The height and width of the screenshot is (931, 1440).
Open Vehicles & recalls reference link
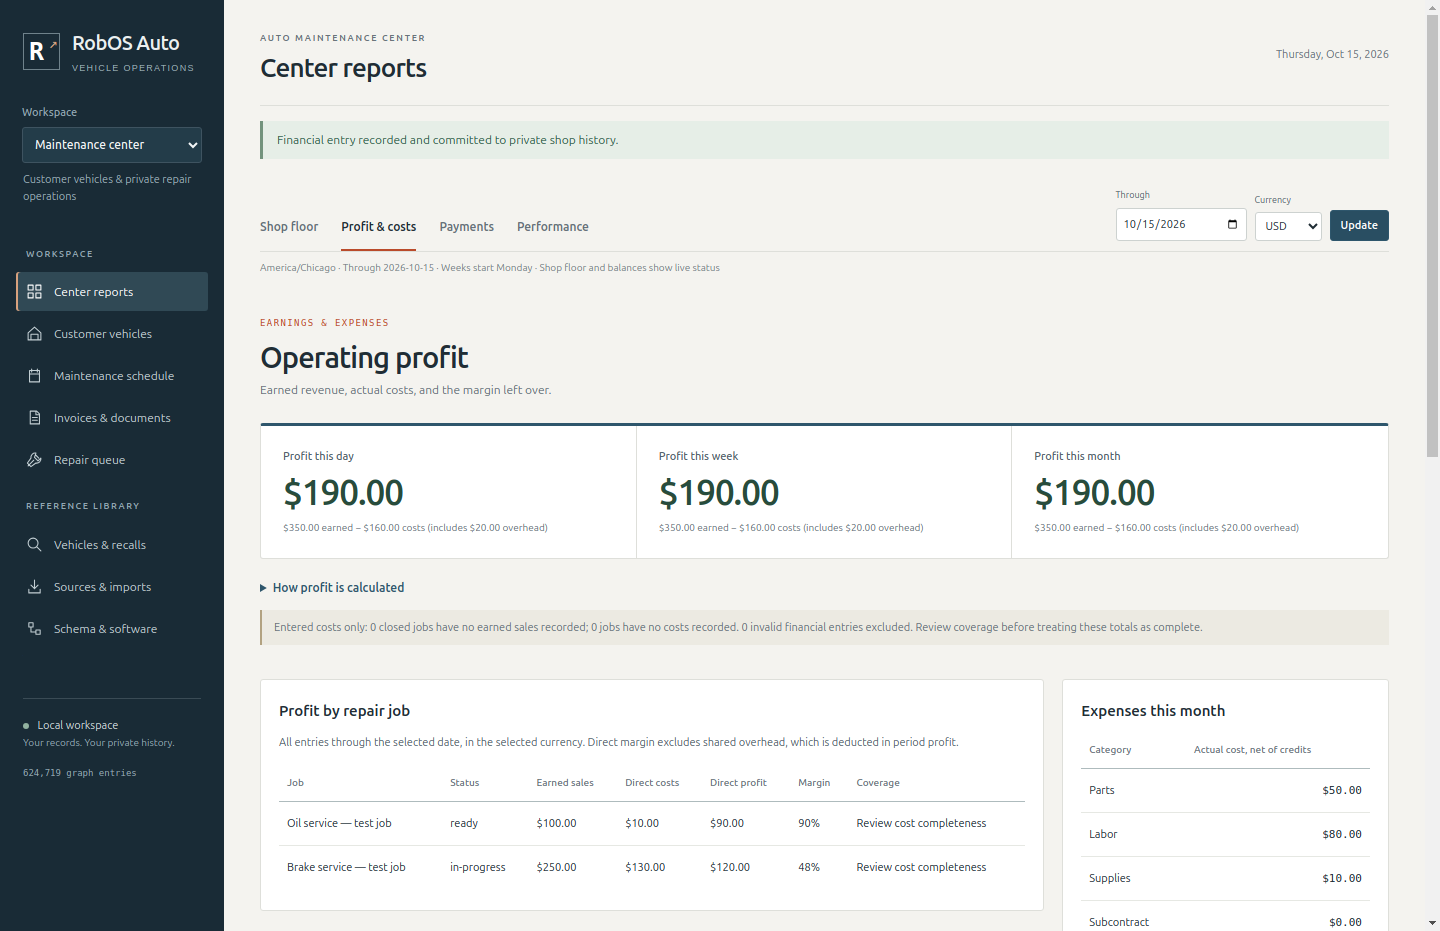[x=112, y=545]
